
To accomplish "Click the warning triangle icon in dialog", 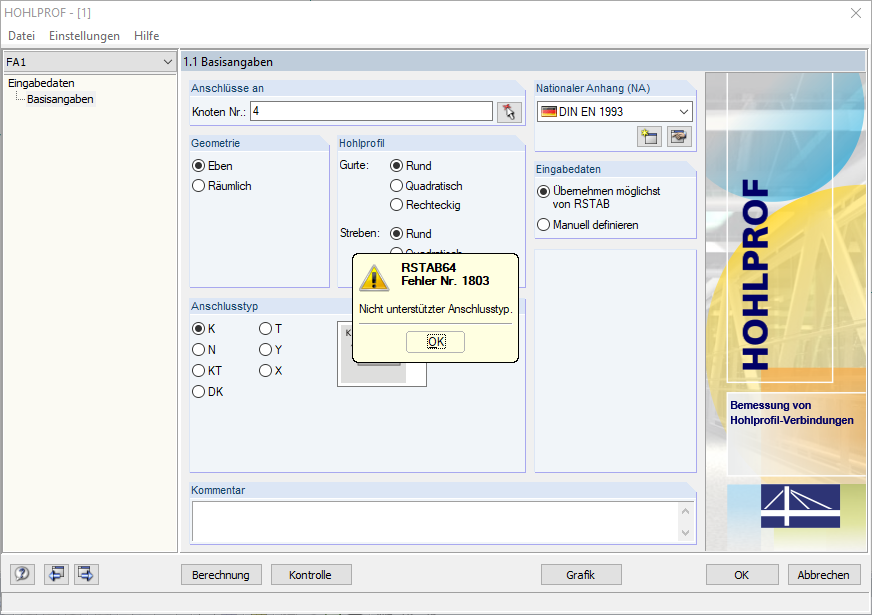I will (x=374, y=277).
